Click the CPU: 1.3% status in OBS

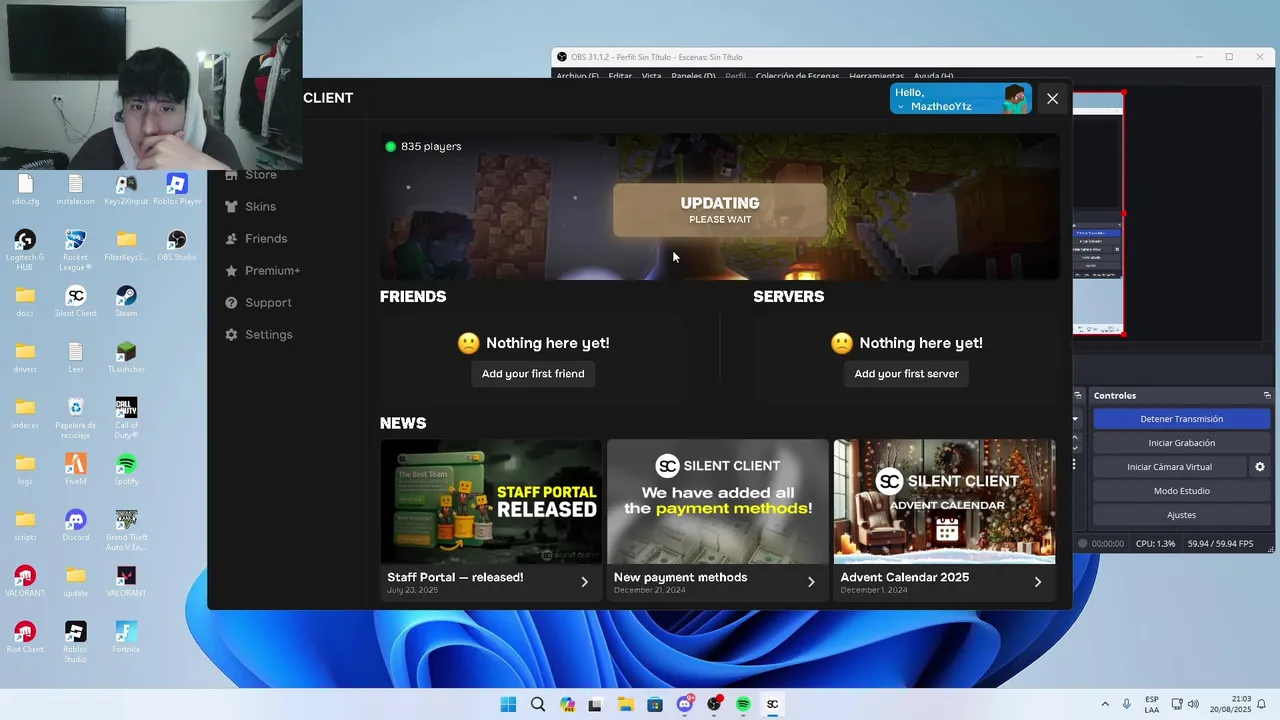coord(1155,544)
